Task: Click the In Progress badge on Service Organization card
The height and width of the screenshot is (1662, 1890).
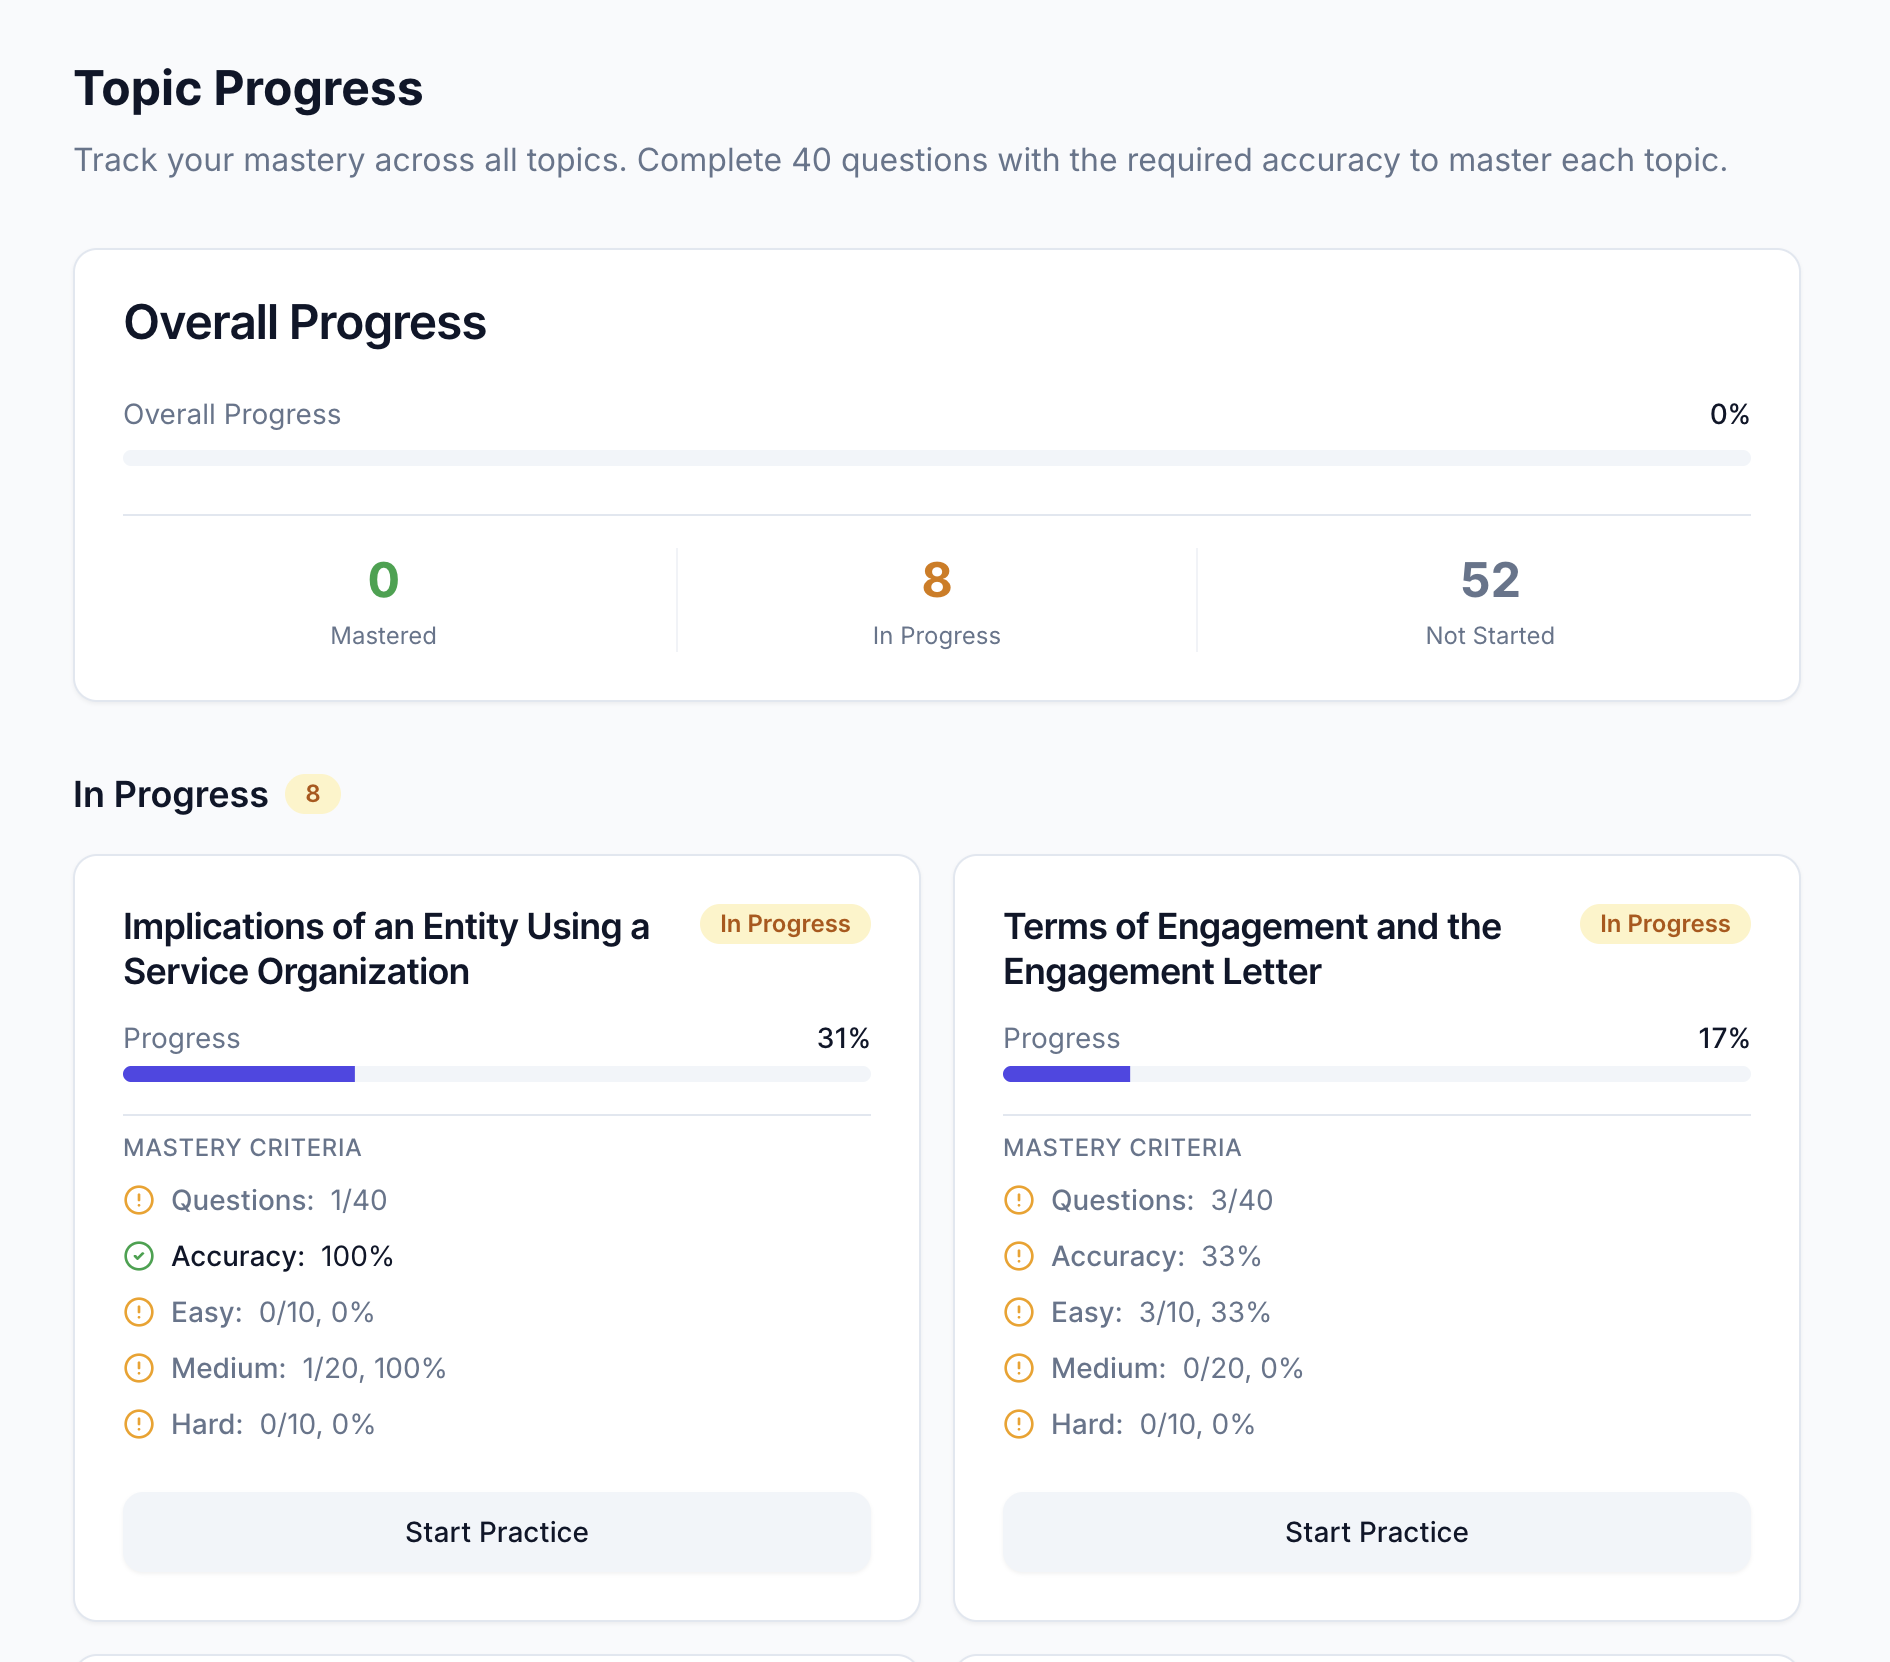Action: coord(785,924)
